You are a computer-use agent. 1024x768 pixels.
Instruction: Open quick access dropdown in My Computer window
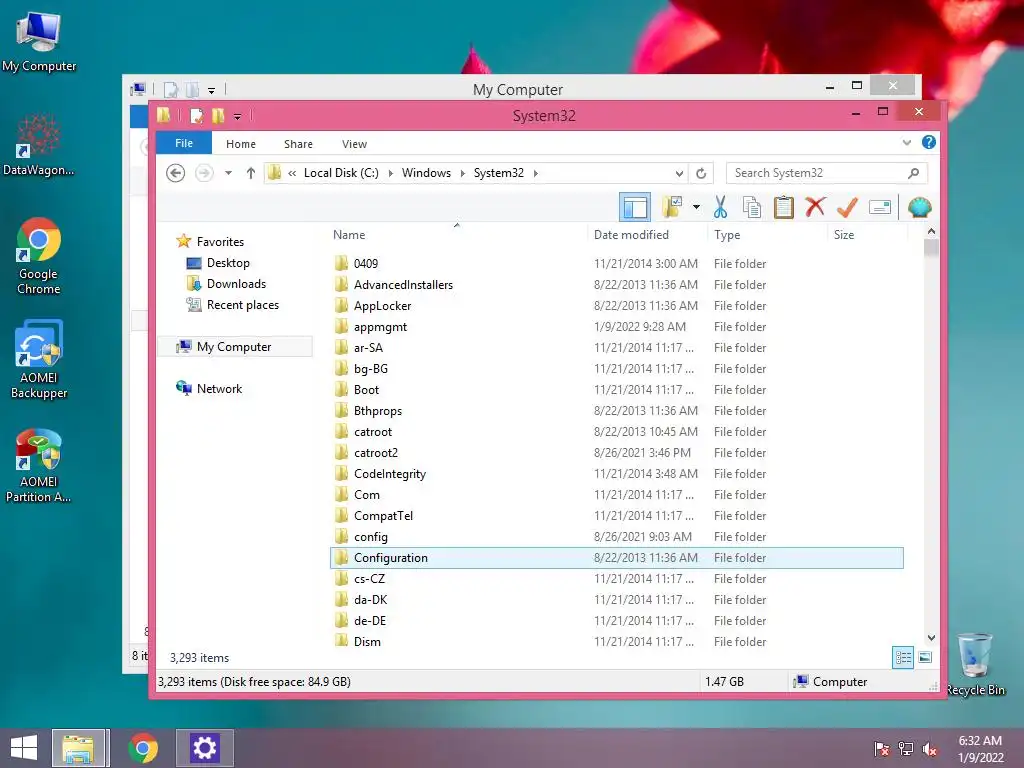212,90
